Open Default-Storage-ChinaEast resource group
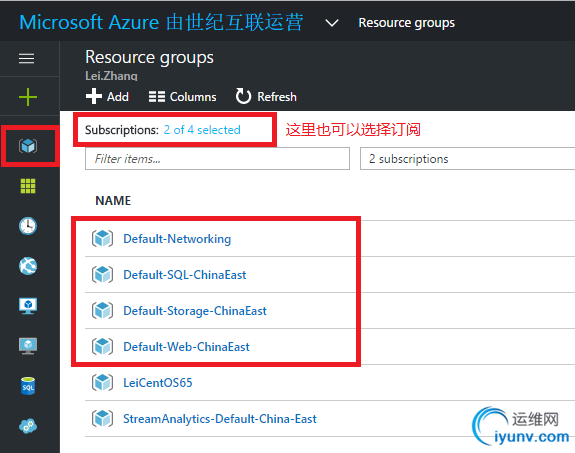The height and width of the screenshot is (453, 575). 195,311
